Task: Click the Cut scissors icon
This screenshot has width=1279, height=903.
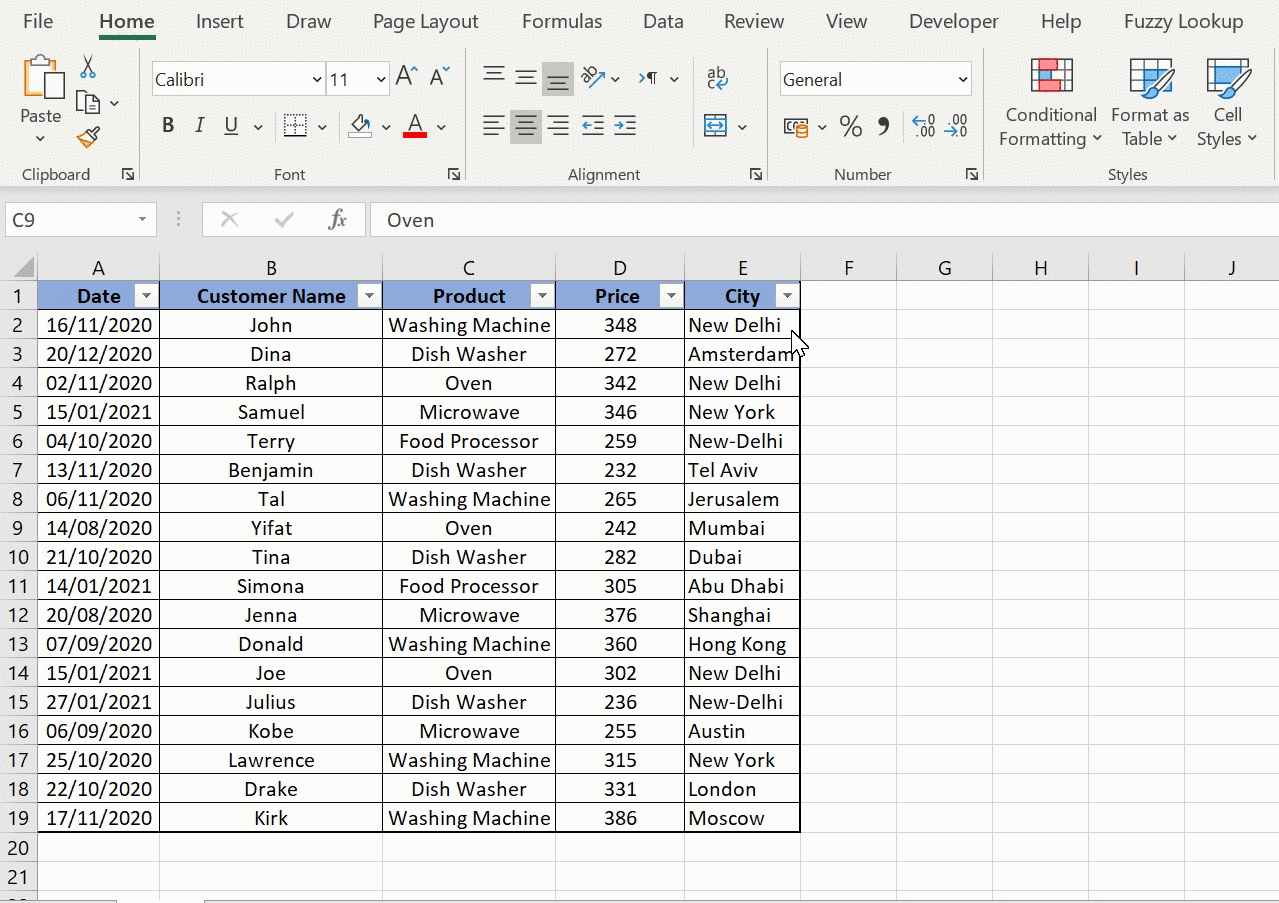Action: point(88,68)
